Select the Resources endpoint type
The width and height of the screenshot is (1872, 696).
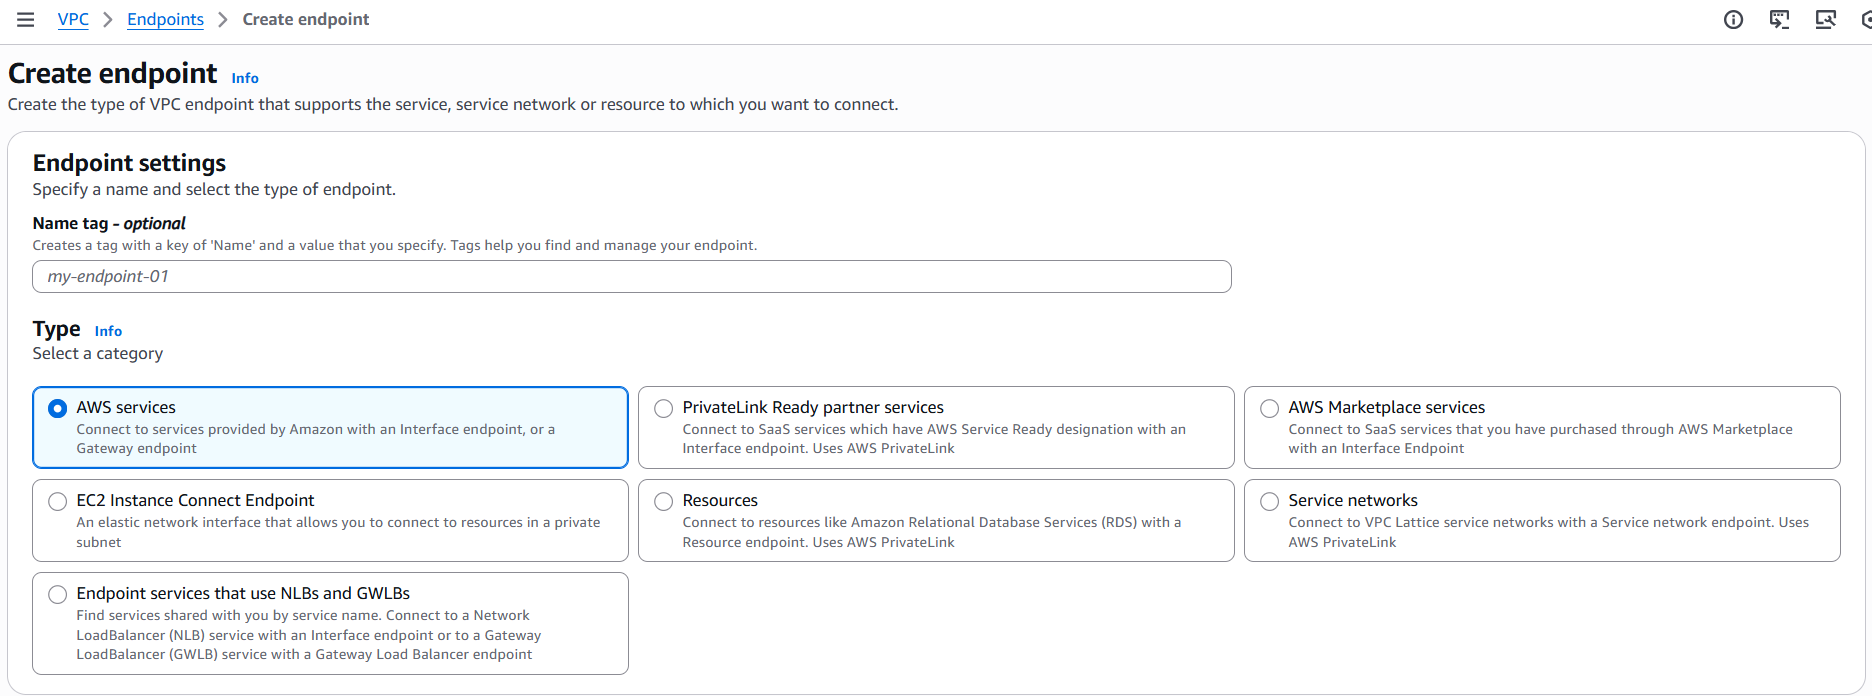(x=664, y=501)
